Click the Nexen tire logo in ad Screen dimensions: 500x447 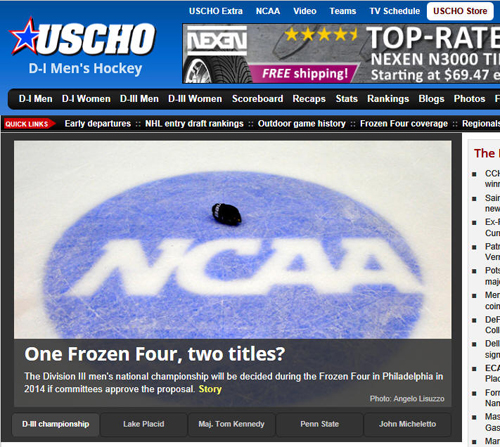tap(217, 41)
